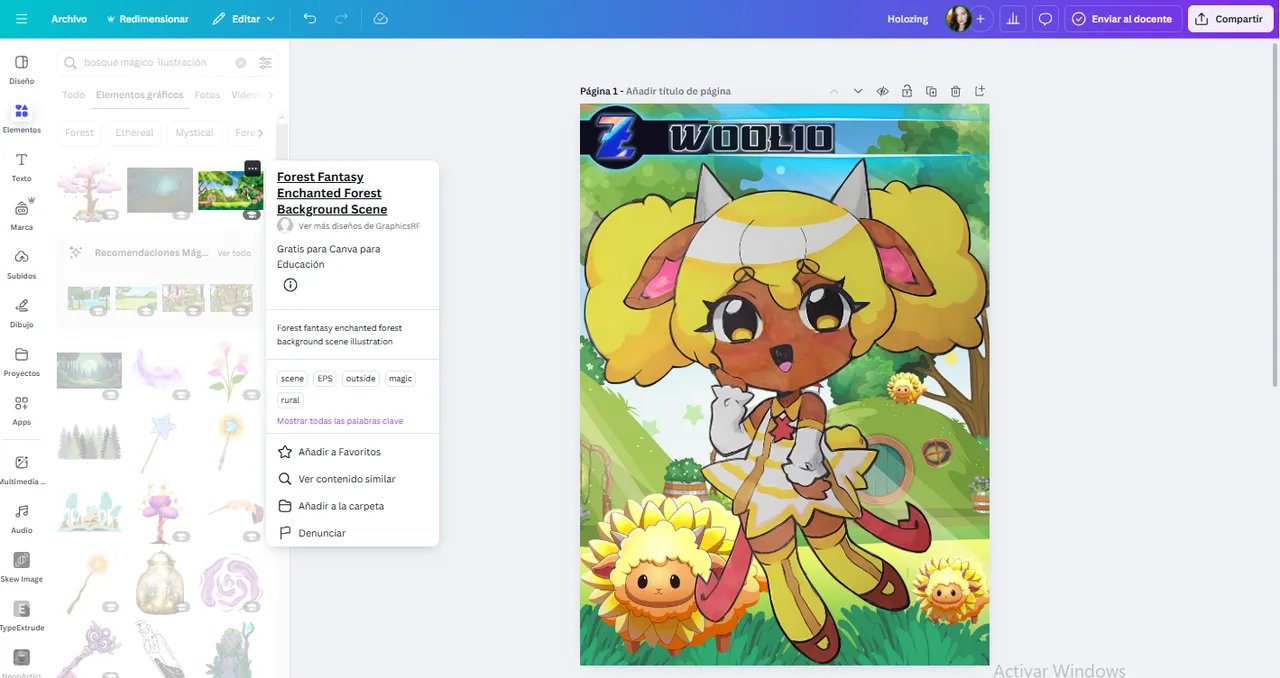Image resolution: width=1280 pixels, height=678 pixels.
Task: Check cloud save status icon
Action: pos(380,19)
